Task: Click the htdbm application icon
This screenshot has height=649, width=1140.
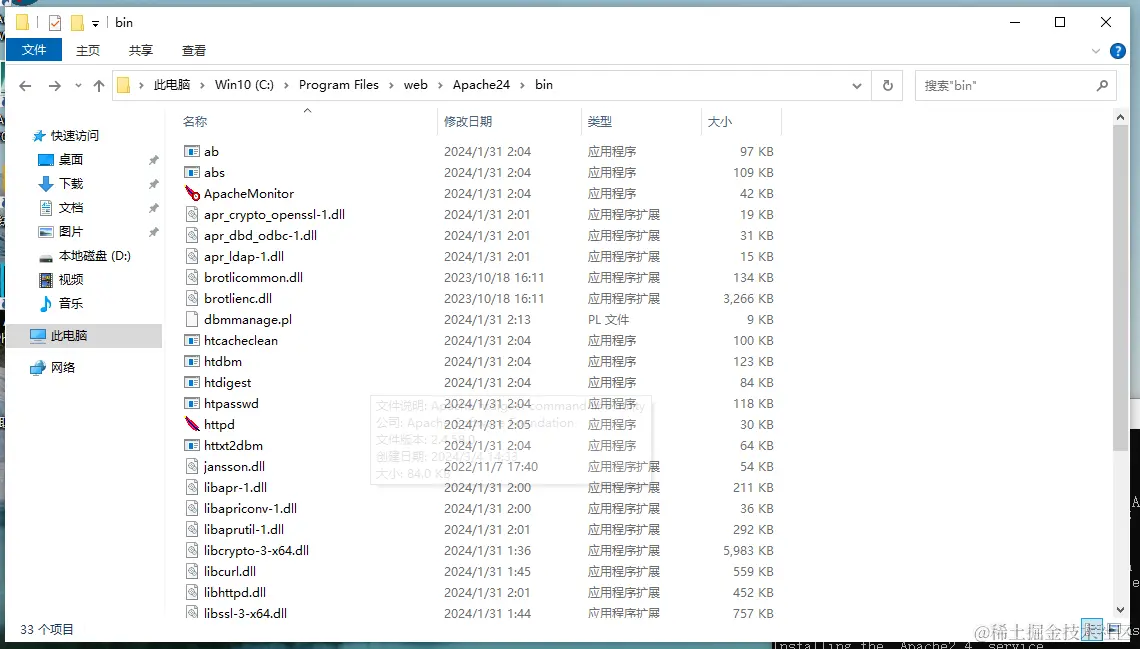Action: pyautogui.click(x=192, y=361)
